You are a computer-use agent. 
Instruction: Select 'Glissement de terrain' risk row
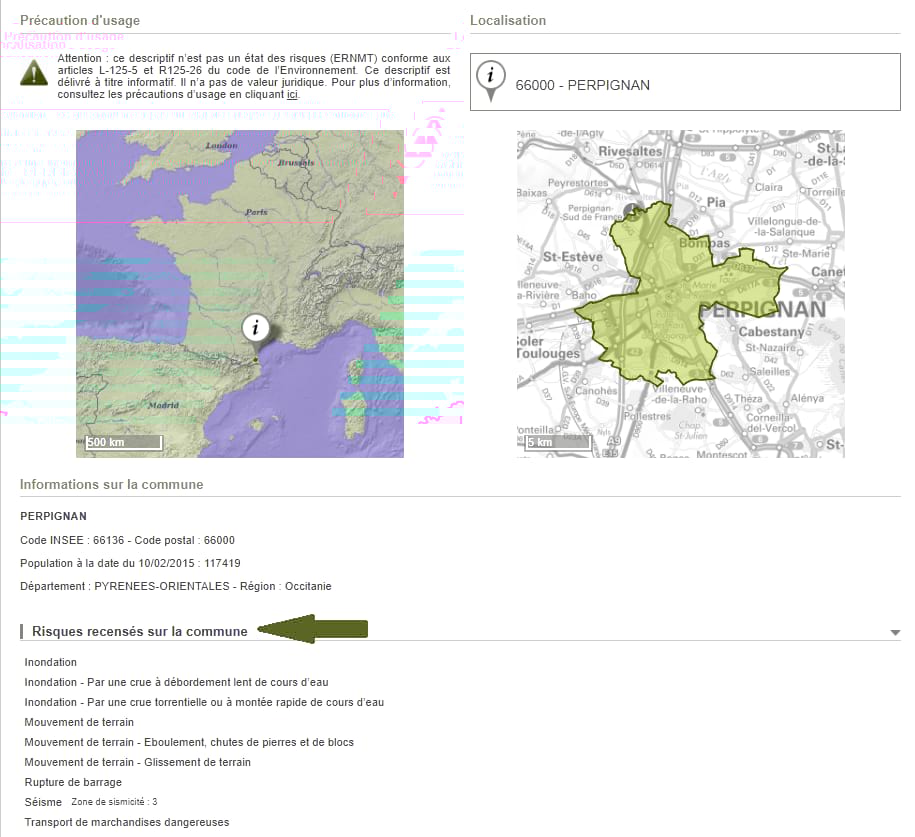point(138,762)
